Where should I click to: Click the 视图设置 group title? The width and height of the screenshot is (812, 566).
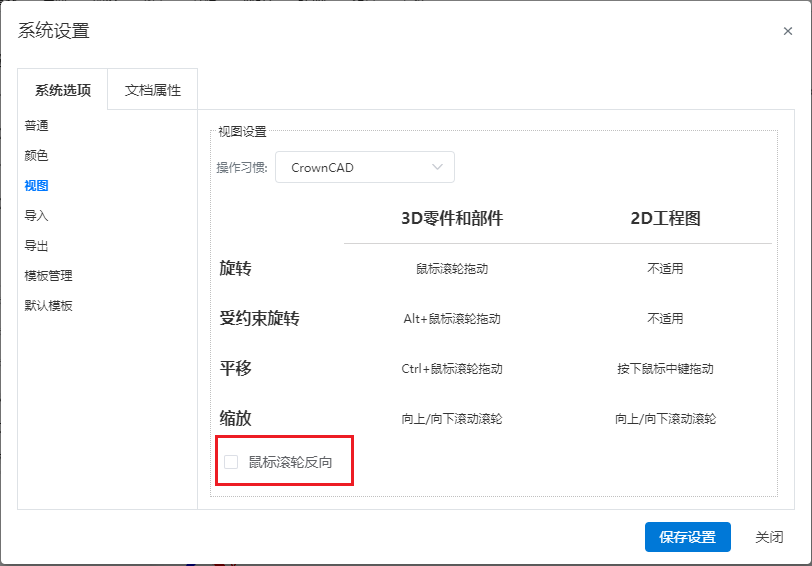pos(242,132)
